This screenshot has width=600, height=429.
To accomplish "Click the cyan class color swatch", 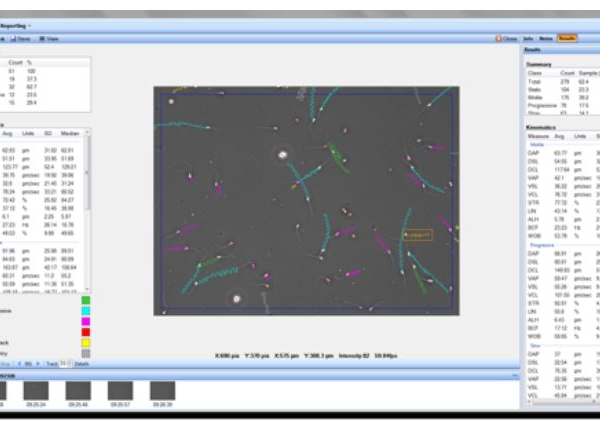I will (86, 310).
